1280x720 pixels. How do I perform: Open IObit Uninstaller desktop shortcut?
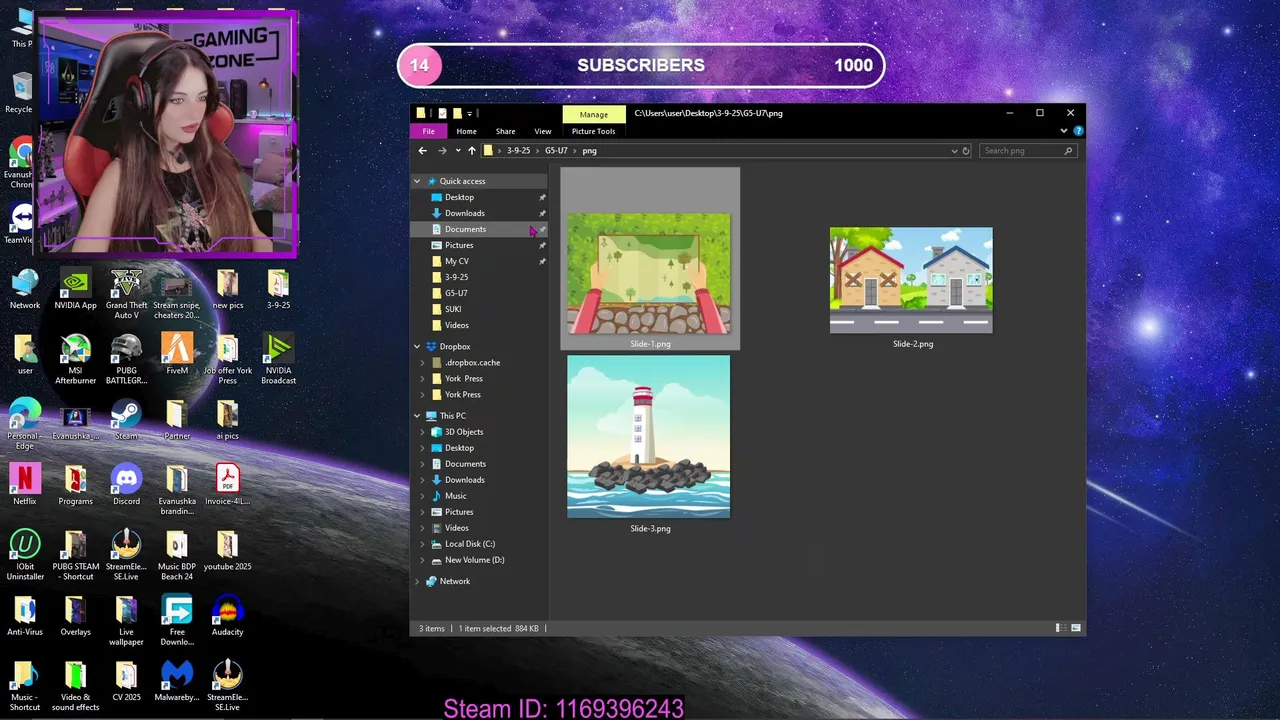pyautogui.click(x=25, y=555)
